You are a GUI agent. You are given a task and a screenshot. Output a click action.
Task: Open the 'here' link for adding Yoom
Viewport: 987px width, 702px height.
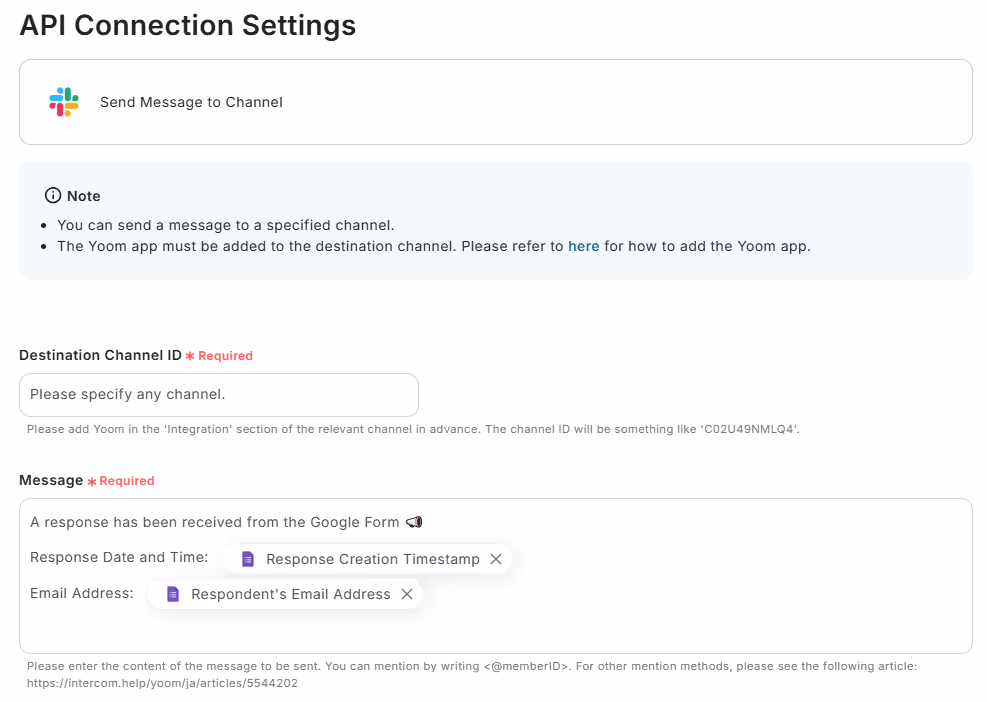pos(584,246)
